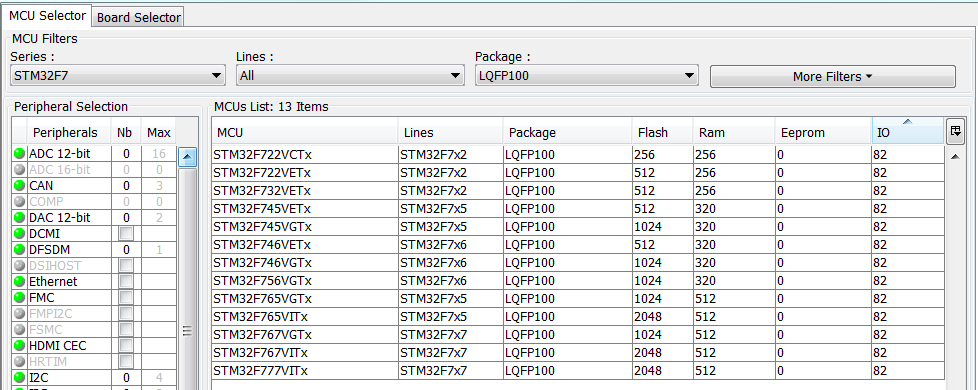This screenshot has width=978, height=390.
Task: Check the FMC peripheral checkbox
Action: coord(126,298)
